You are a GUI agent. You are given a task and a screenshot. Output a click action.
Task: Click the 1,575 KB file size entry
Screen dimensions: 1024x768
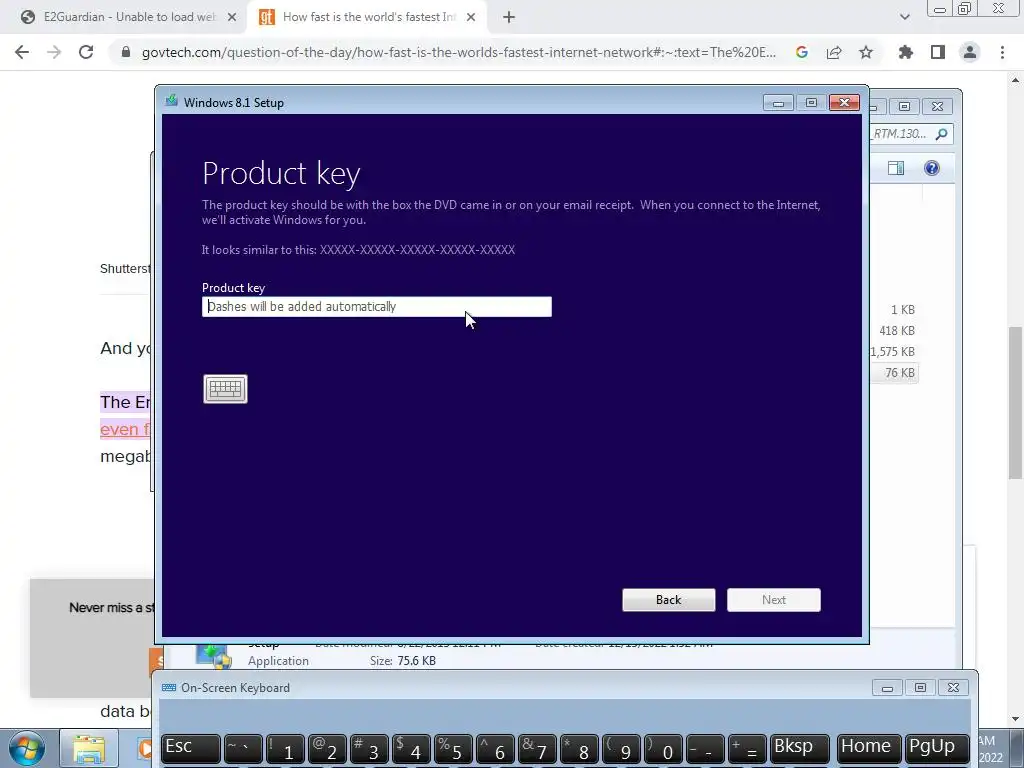(892, 352)
